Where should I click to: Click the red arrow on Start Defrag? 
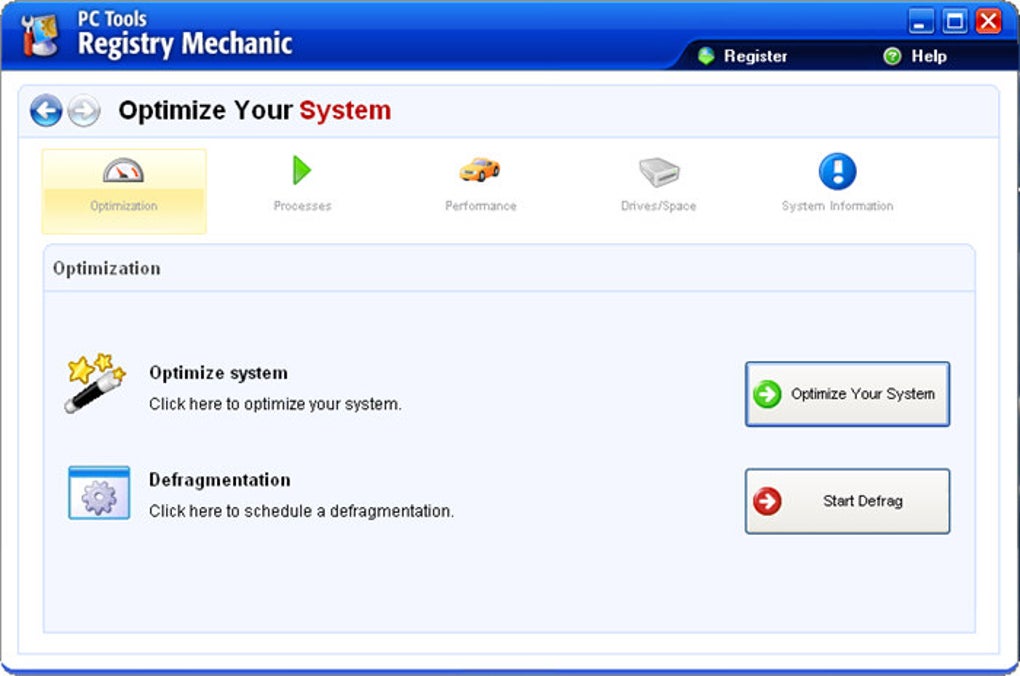coord(767,501)
